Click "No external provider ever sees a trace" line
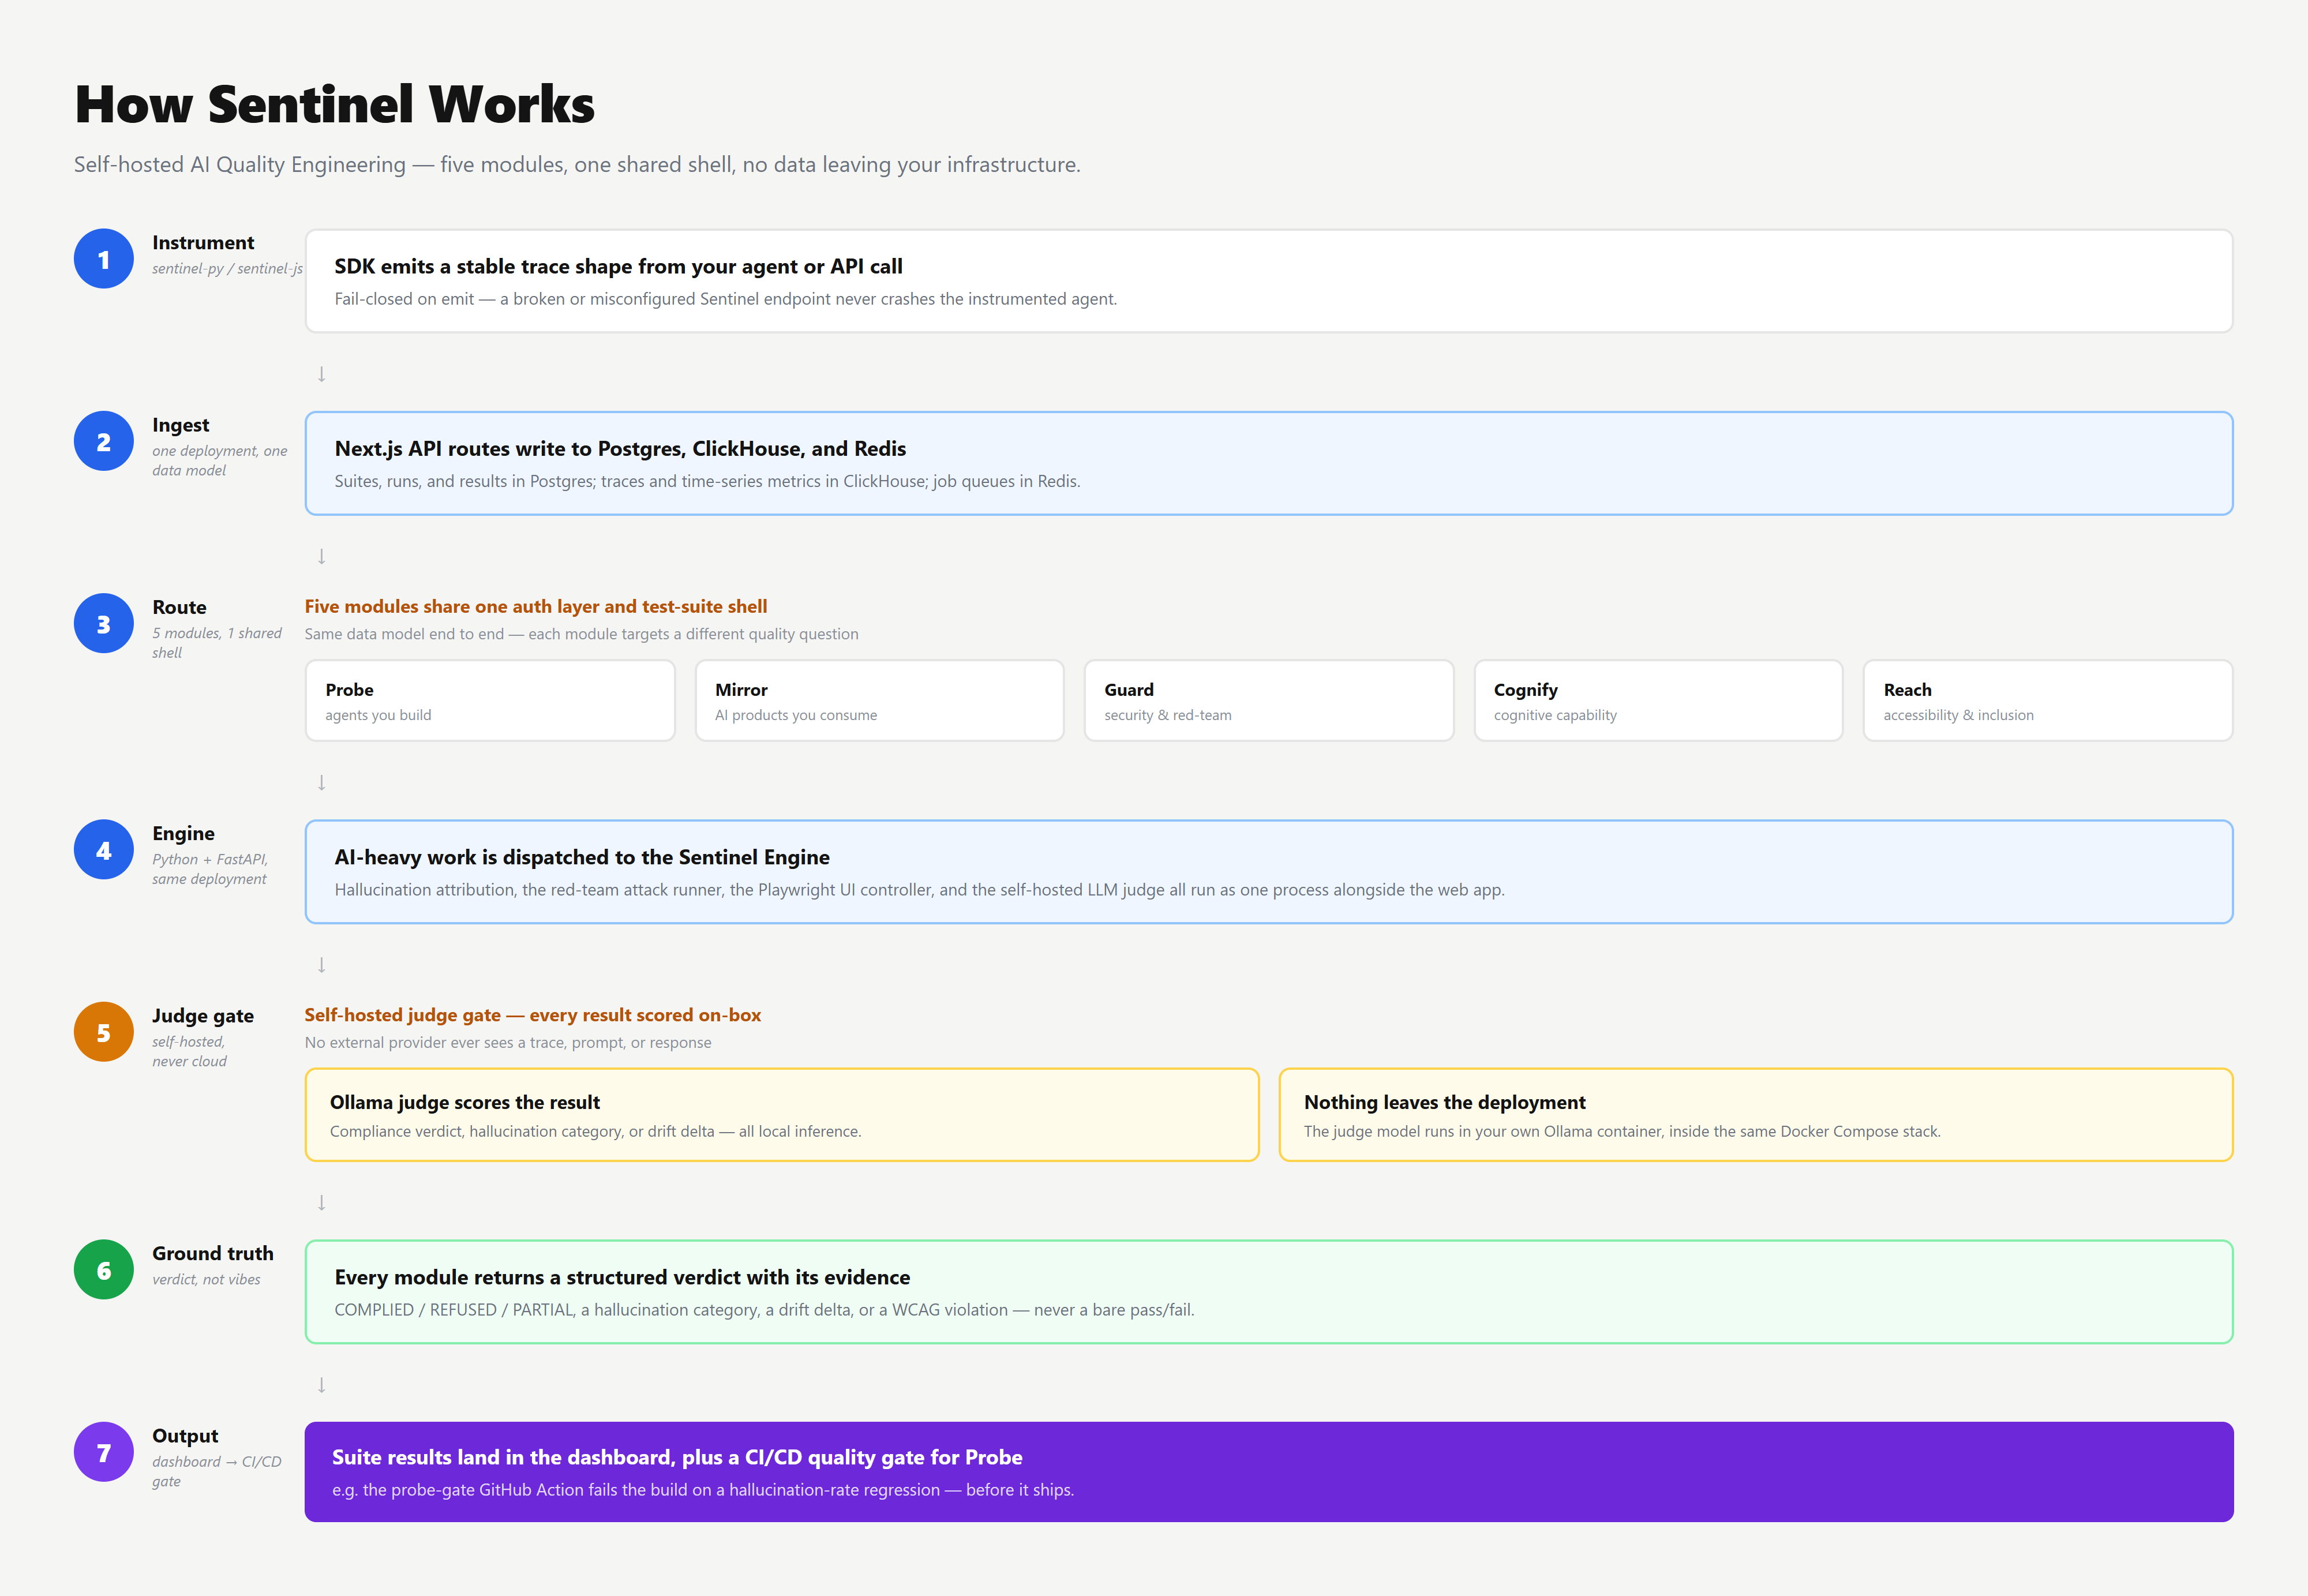Image resolution: width=2308 pixels, height=1596 pixels. point(508,1042)
